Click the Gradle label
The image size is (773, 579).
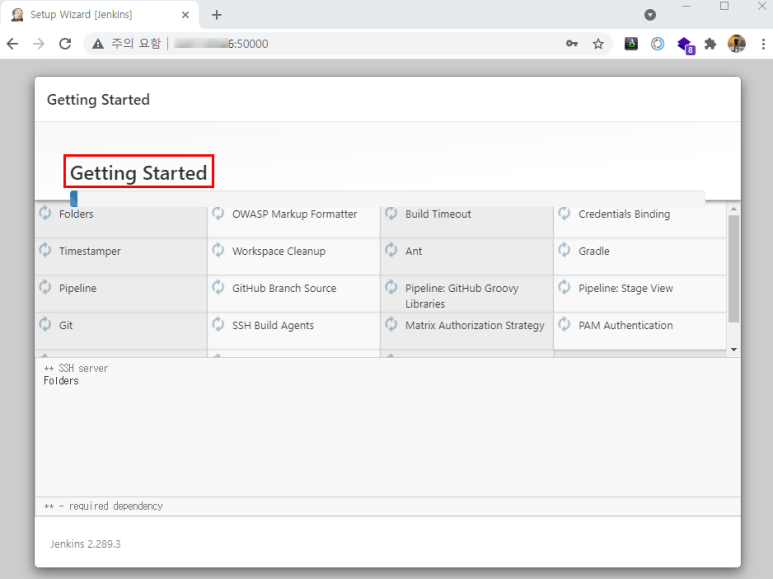pyautogui.click(x=594, y=251)
